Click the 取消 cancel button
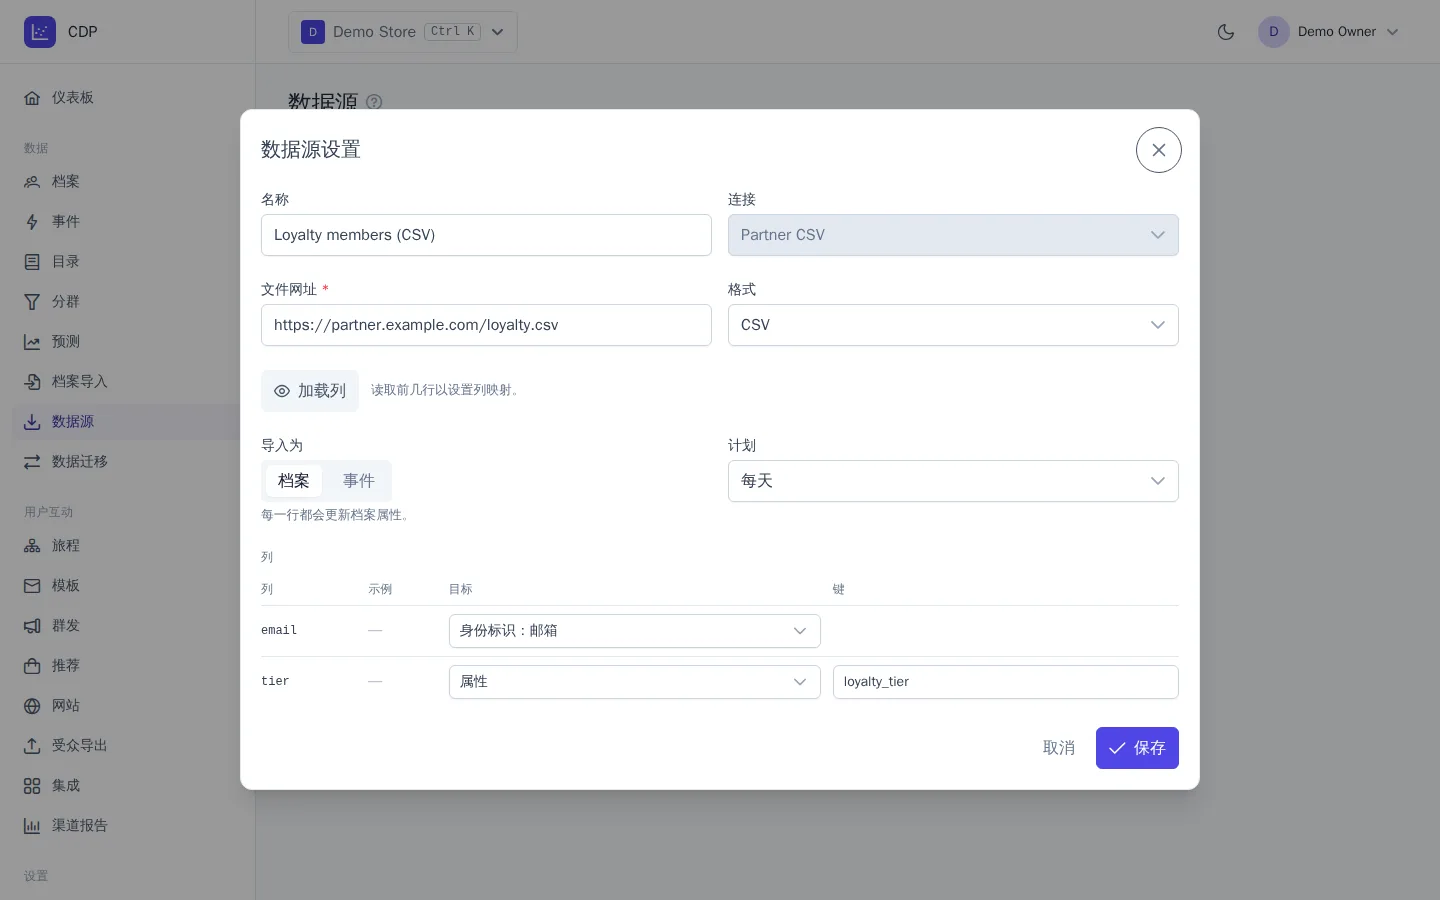 (1059, 748)
